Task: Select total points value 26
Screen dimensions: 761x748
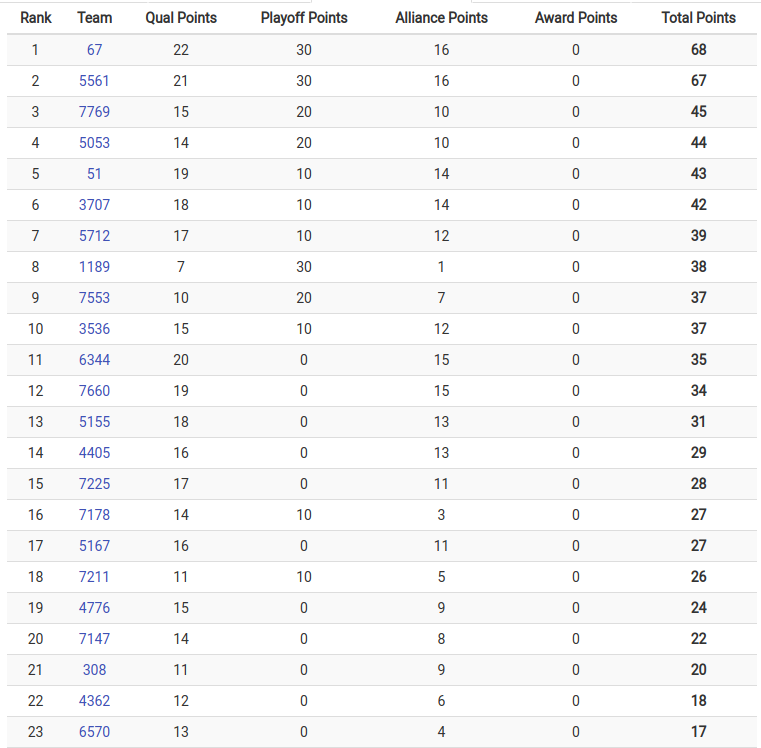Action: (x=698, y=577)
